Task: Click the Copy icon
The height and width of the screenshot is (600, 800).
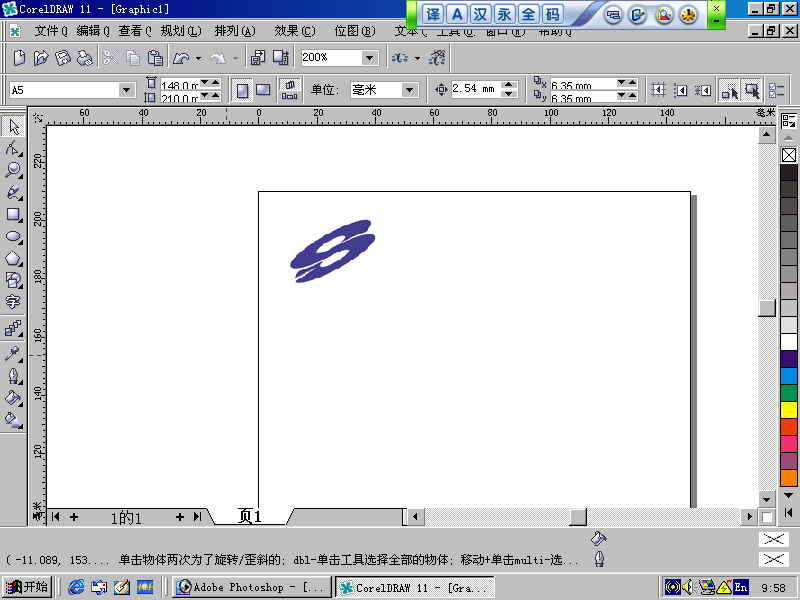Action: click(x=133, y=58)
